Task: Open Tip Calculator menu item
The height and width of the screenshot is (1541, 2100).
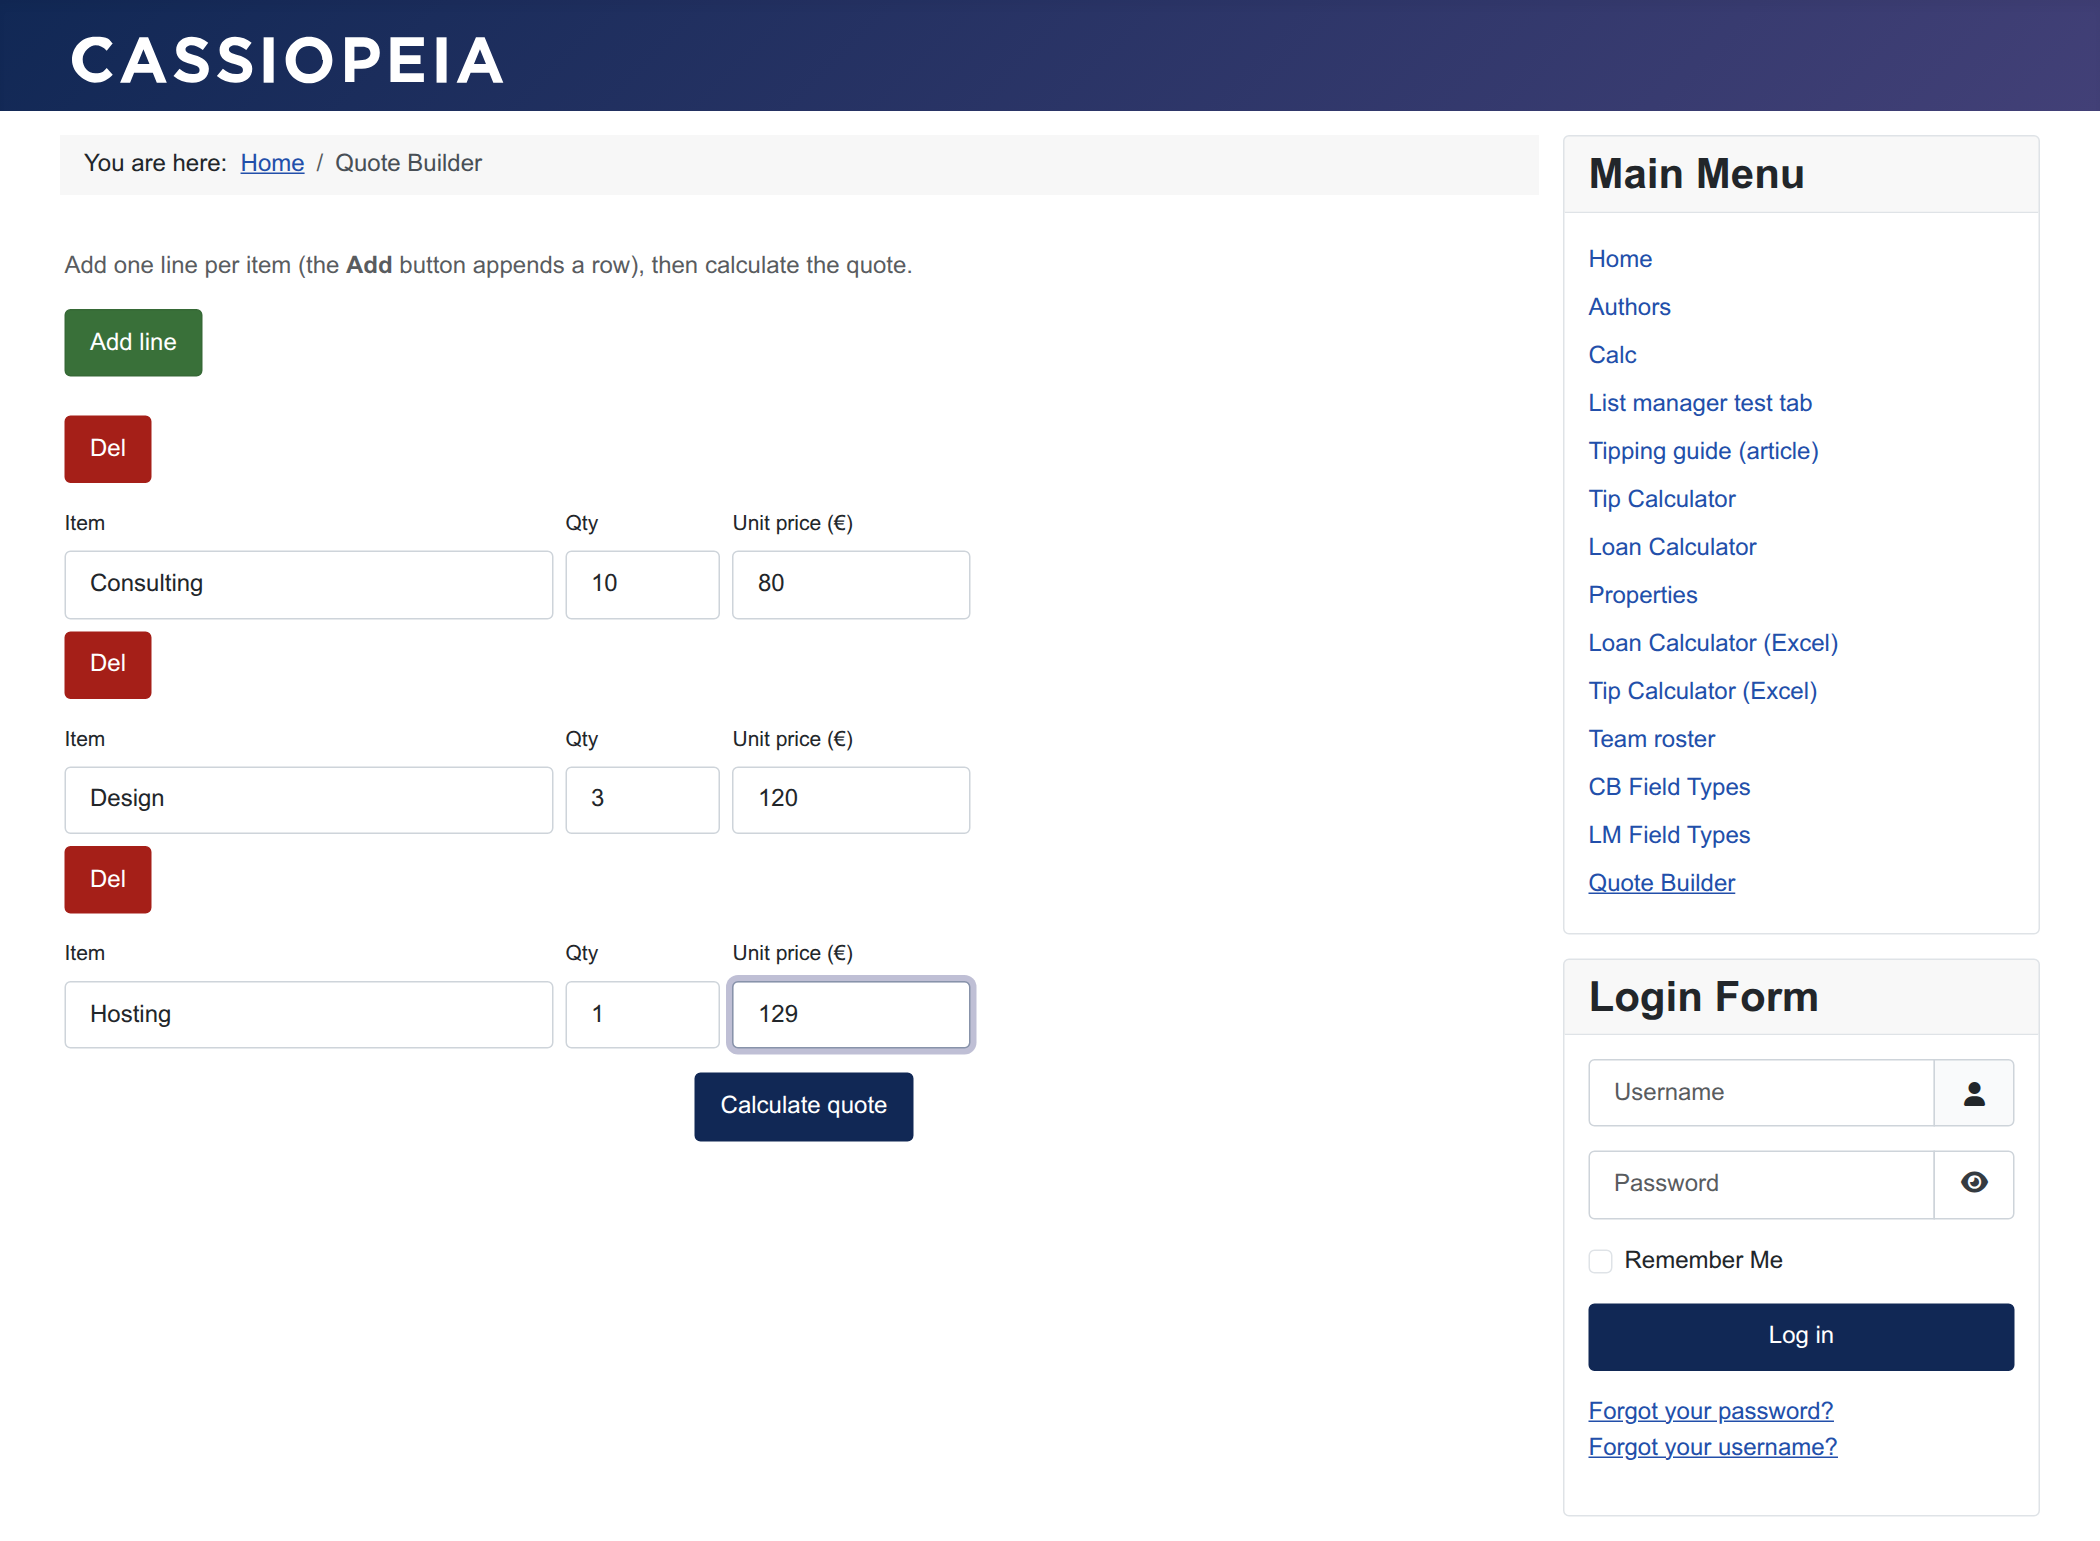Action: pyautogui.click(x=1662, y=499)
